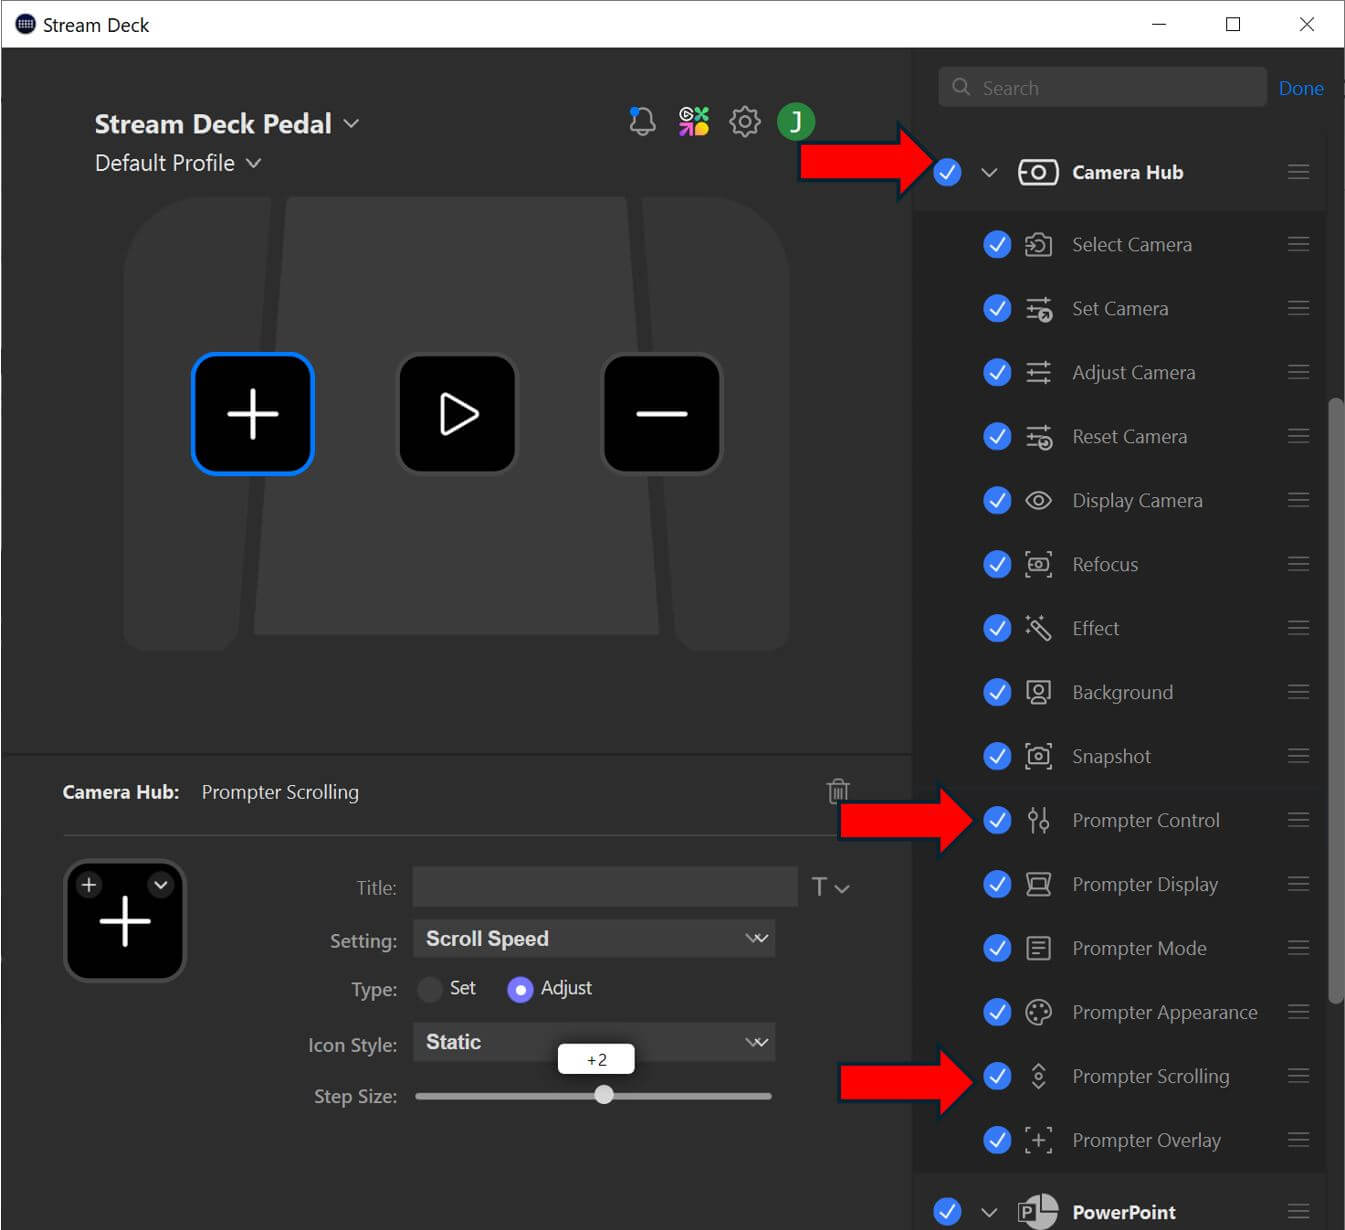Click the actions list vertical scrollbar

coord(1335,700)
